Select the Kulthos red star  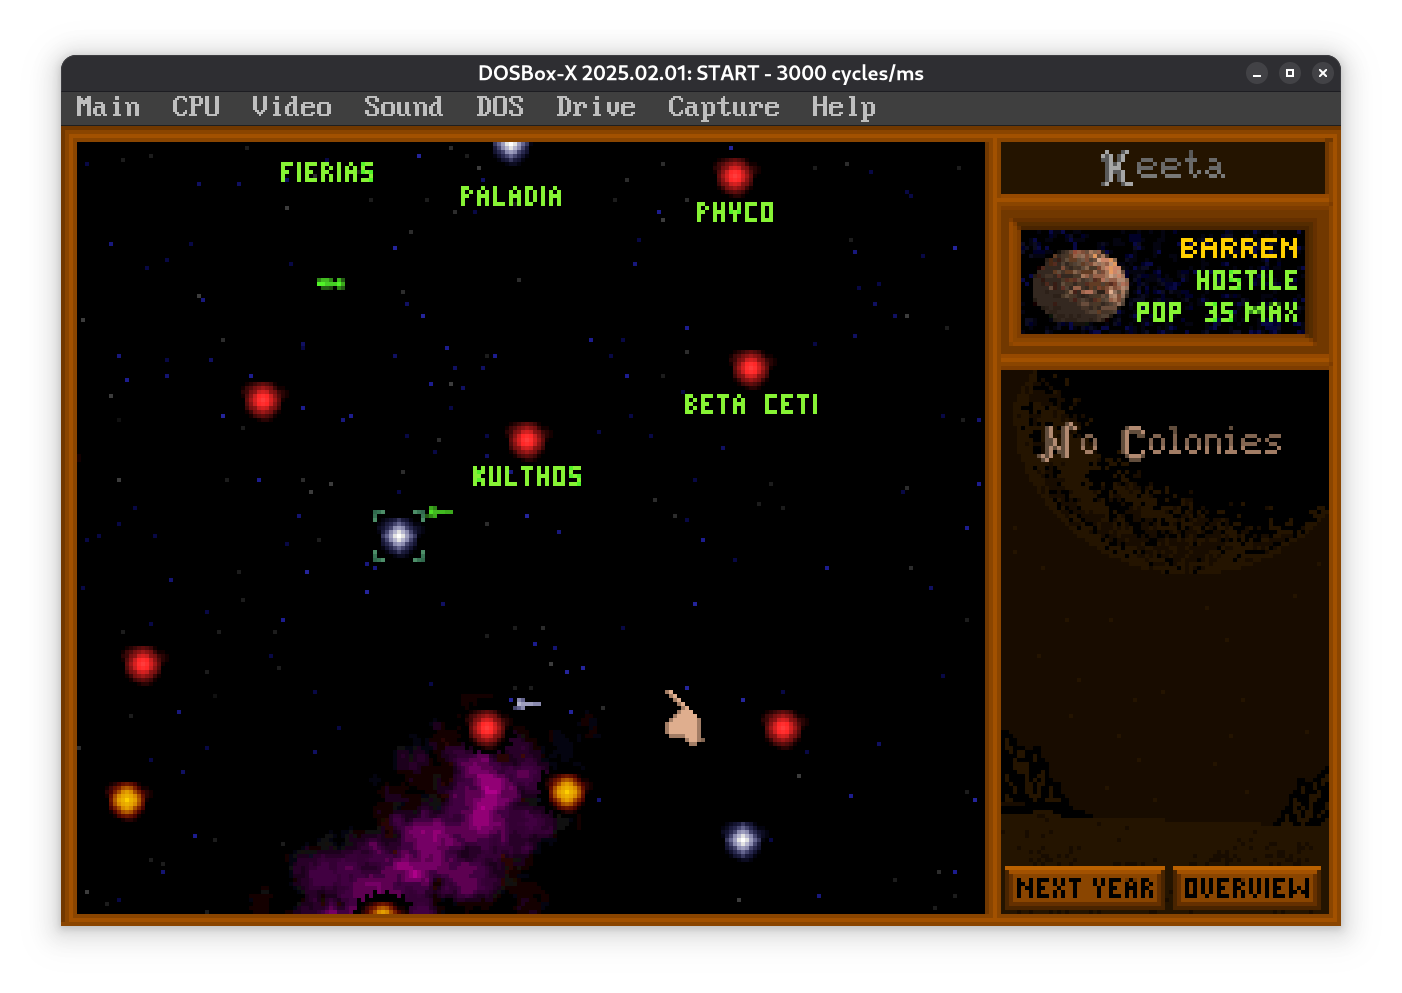coord(526,439)
